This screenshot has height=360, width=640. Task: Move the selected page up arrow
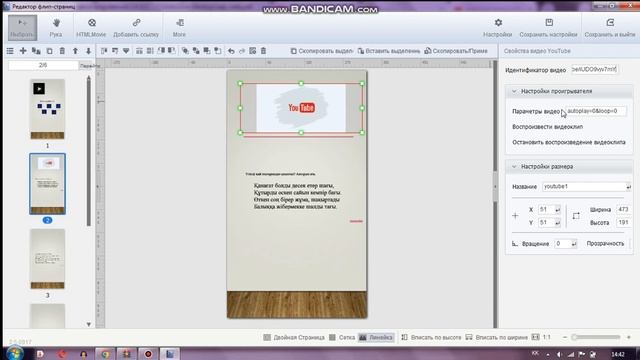pos(76,51)
